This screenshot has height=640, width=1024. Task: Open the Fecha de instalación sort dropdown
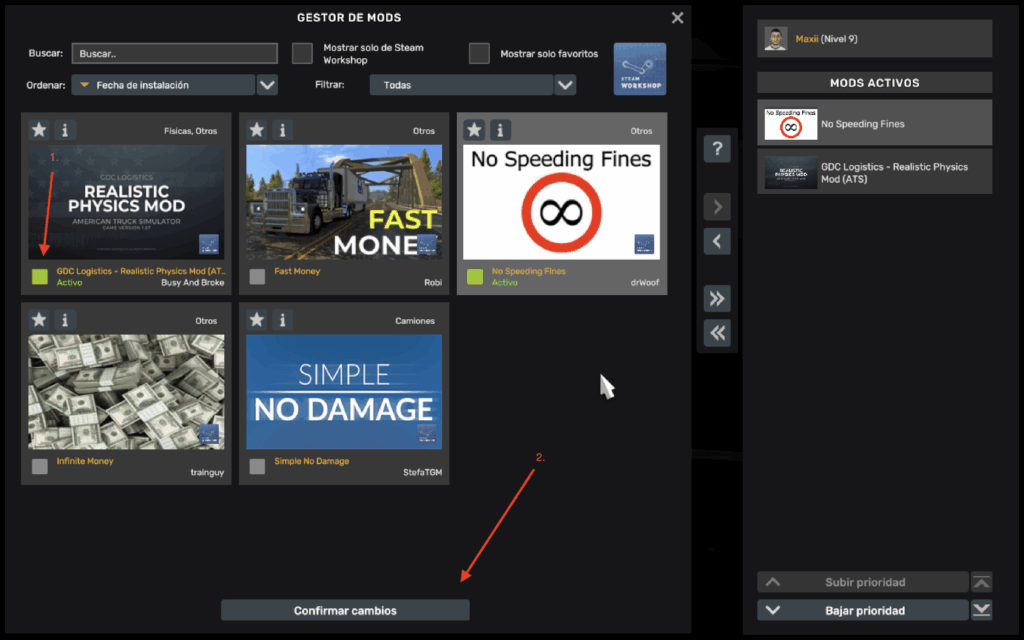tap(266, 85)
